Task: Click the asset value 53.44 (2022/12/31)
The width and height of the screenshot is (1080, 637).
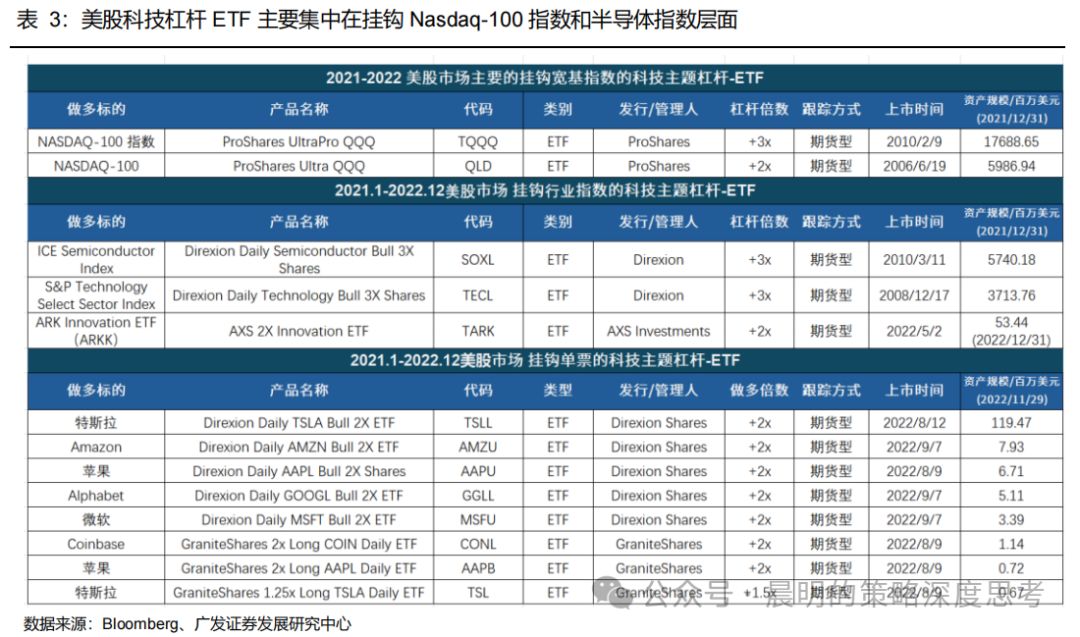Action: pos(1011,331)
